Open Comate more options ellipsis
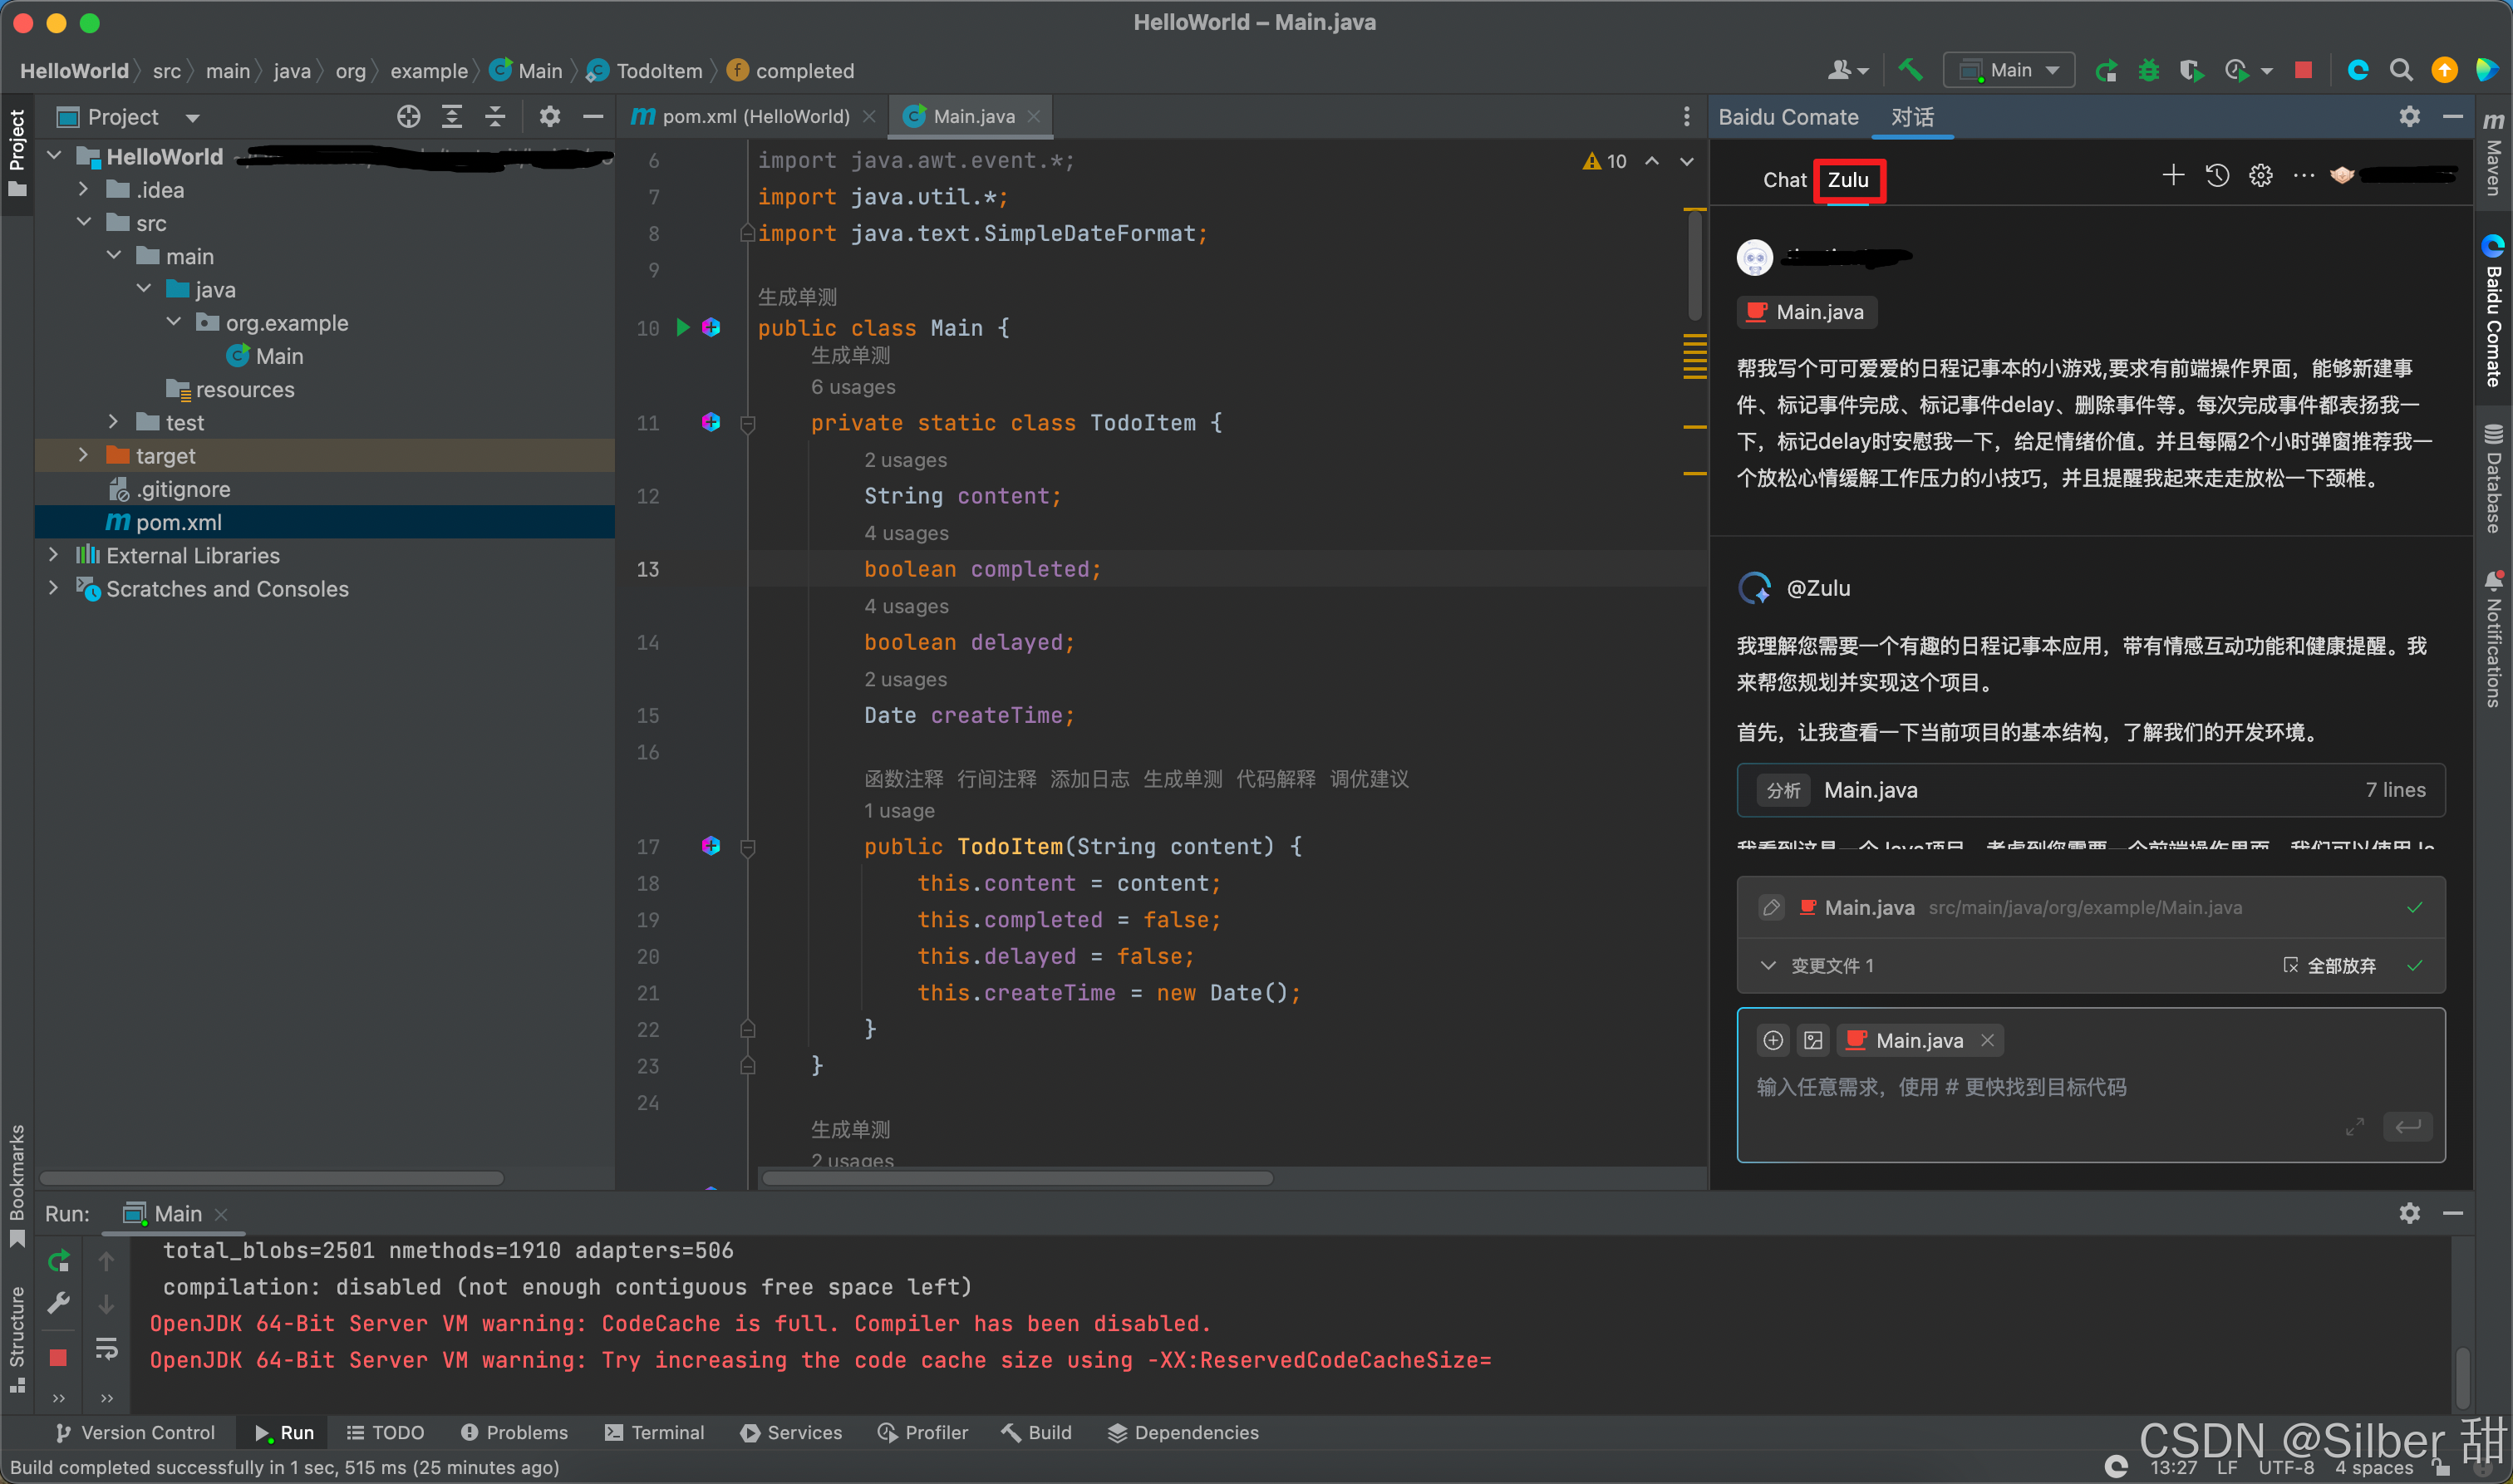The image size is (2513, 1484). pyautogui.click(x=2303, y=176)
